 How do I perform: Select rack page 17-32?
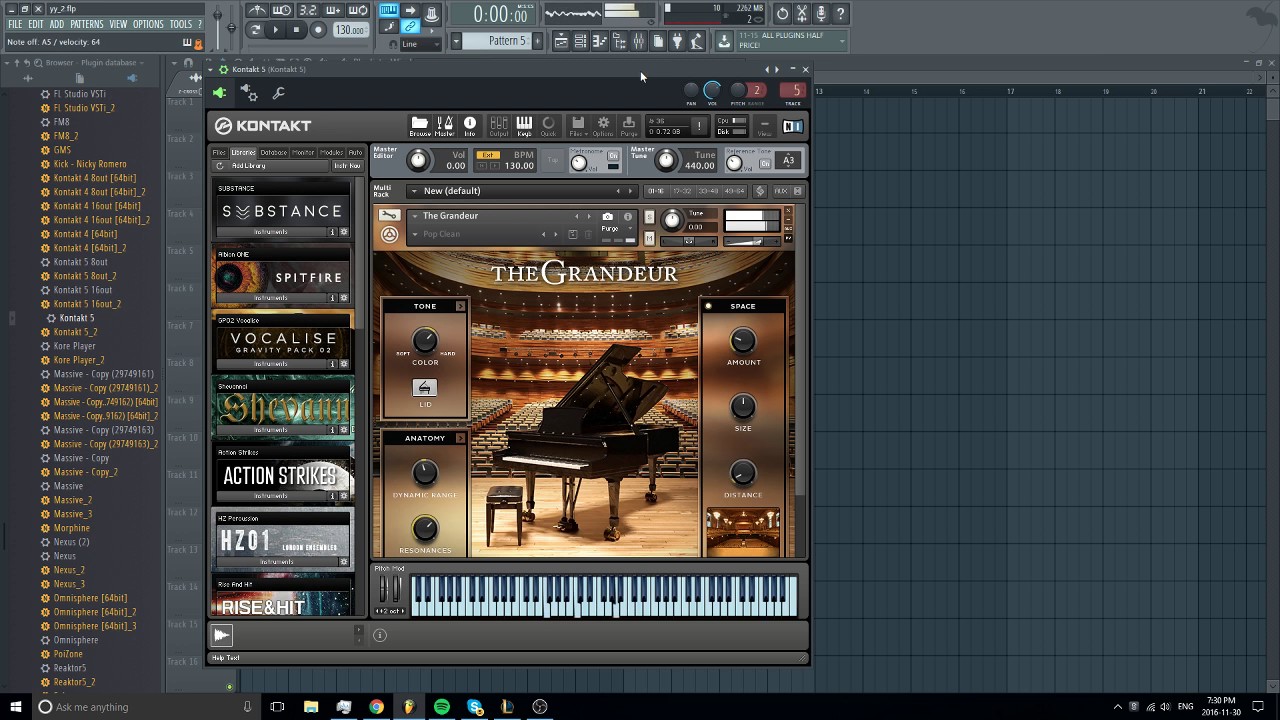681,191
